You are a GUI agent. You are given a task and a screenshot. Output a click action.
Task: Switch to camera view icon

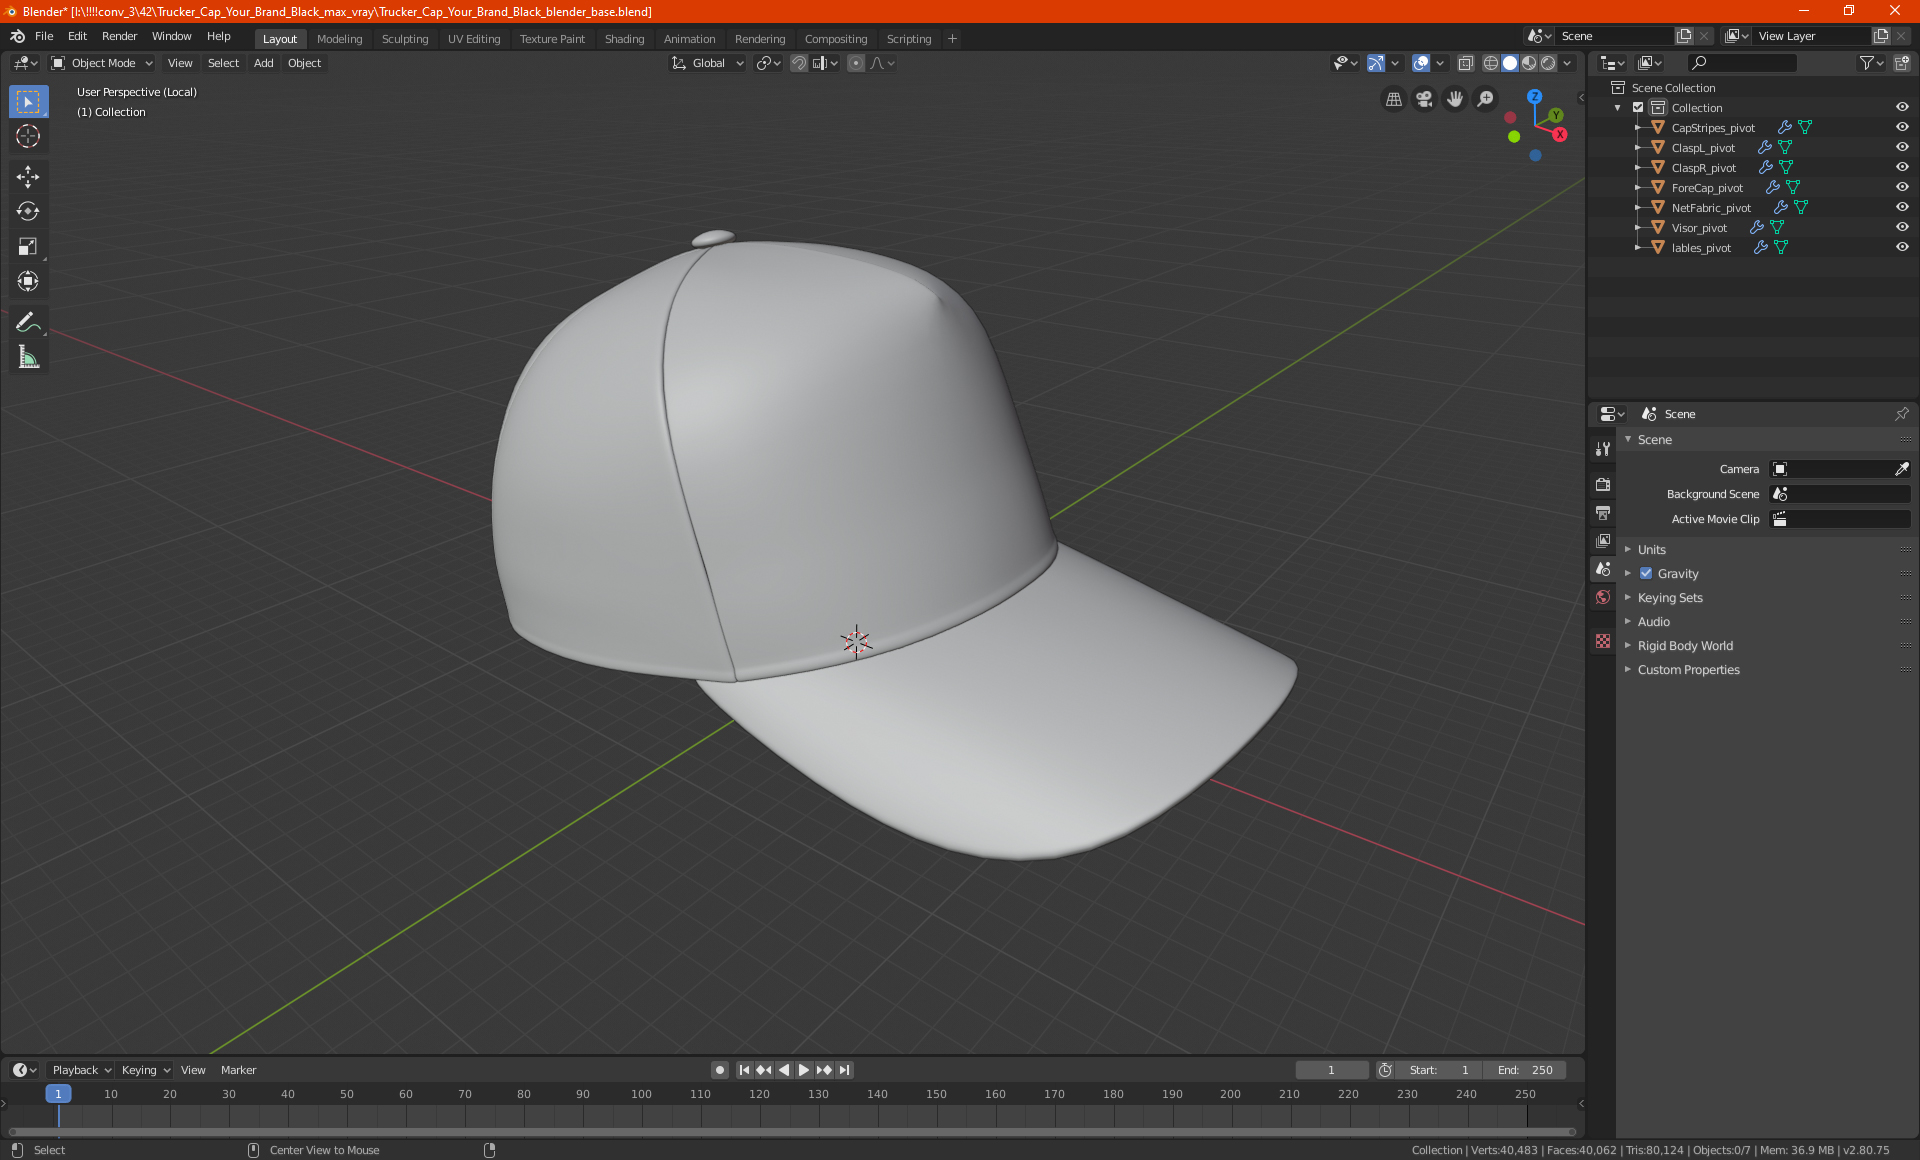pos(1424,99)
